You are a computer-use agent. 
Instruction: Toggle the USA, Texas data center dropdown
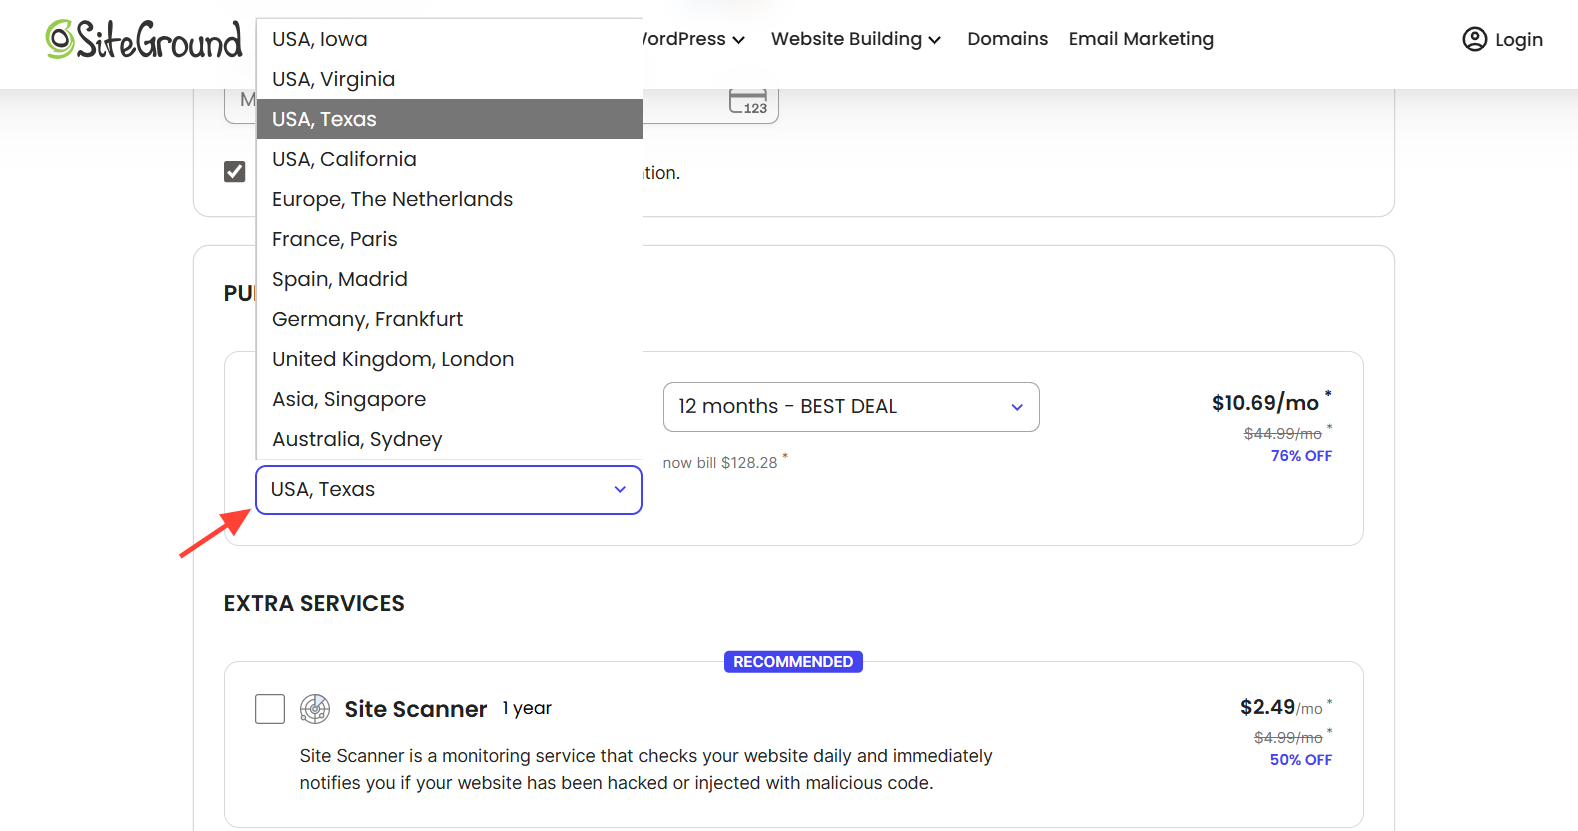449,490
